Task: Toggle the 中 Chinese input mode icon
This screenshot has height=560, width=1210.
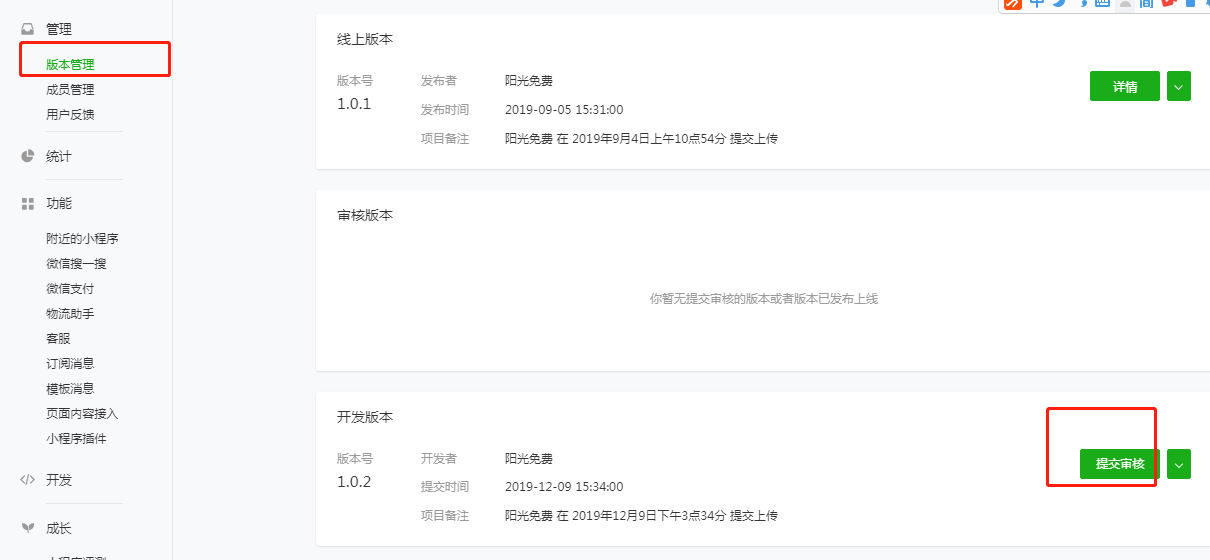Action: pos(1036,3)
